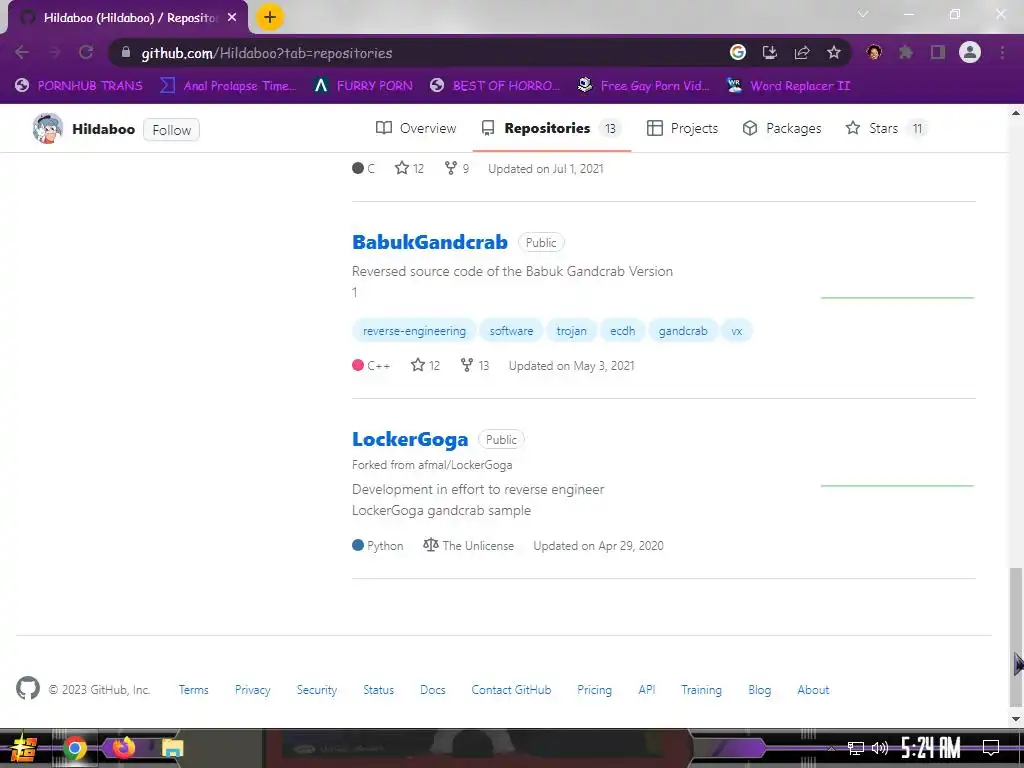Image resolution: width=1024 pixels, height=768 pixels.
Task: Open the notifications center icon
Action: [x=991, y=748]
